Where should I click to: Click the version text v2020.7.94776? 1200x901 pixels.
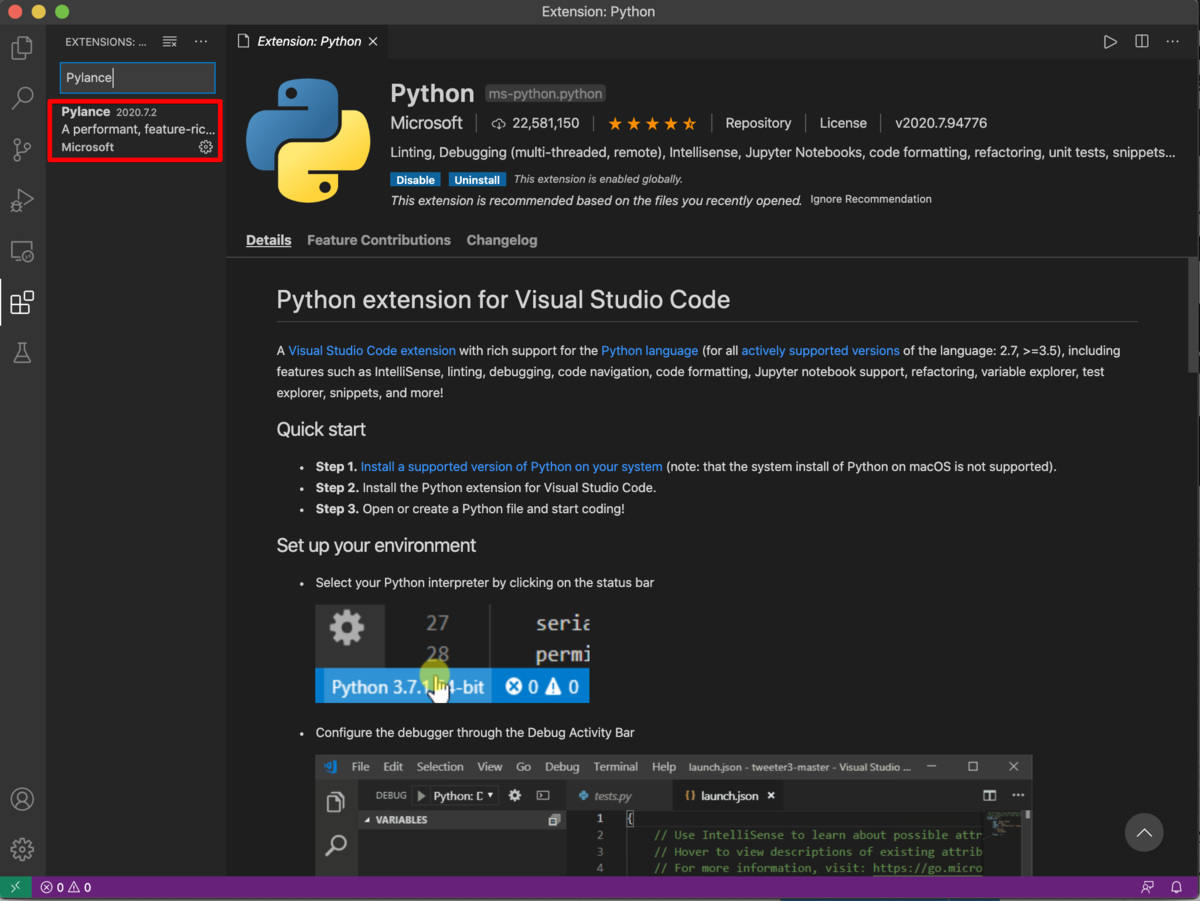pos(941,123)
